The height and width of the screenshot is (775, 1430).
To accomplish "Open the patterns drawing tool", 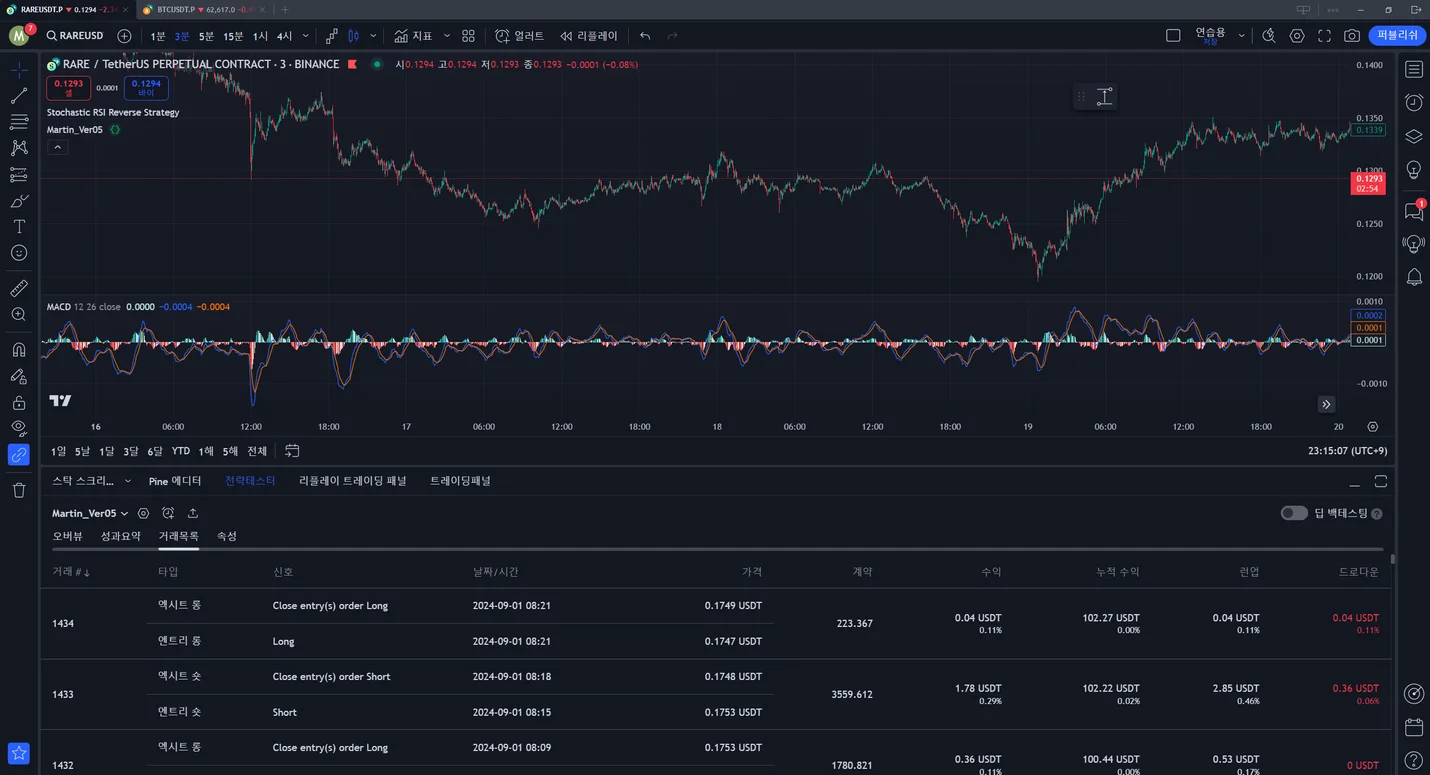I will click(19, 148).
